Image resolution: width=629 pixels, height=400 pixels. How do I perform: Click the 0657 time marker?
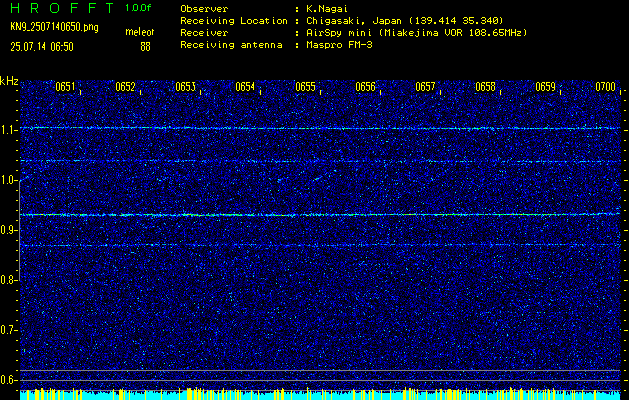[425, 87]
